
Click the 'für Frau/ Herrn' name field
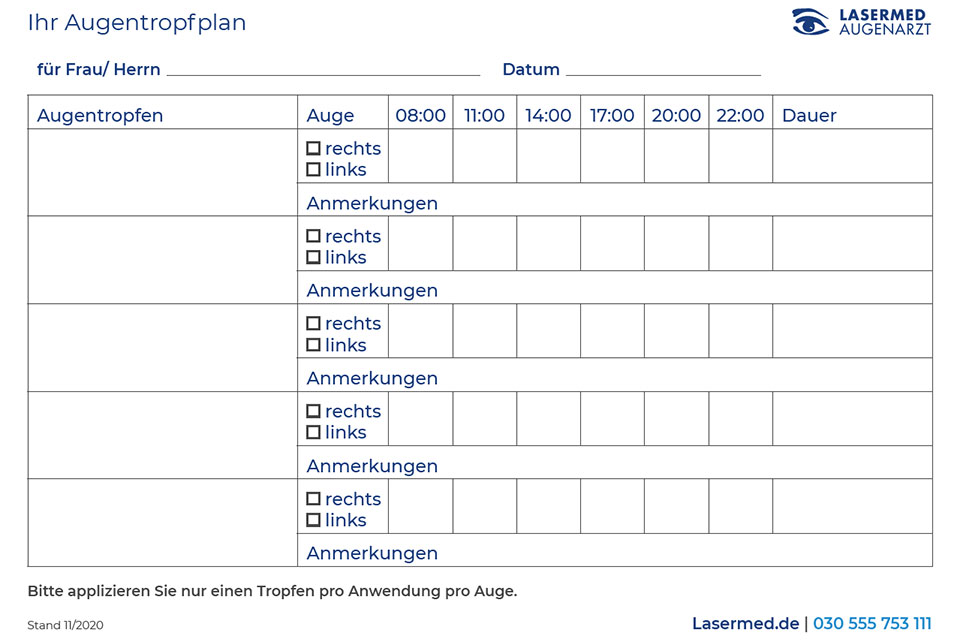[323, 68]
